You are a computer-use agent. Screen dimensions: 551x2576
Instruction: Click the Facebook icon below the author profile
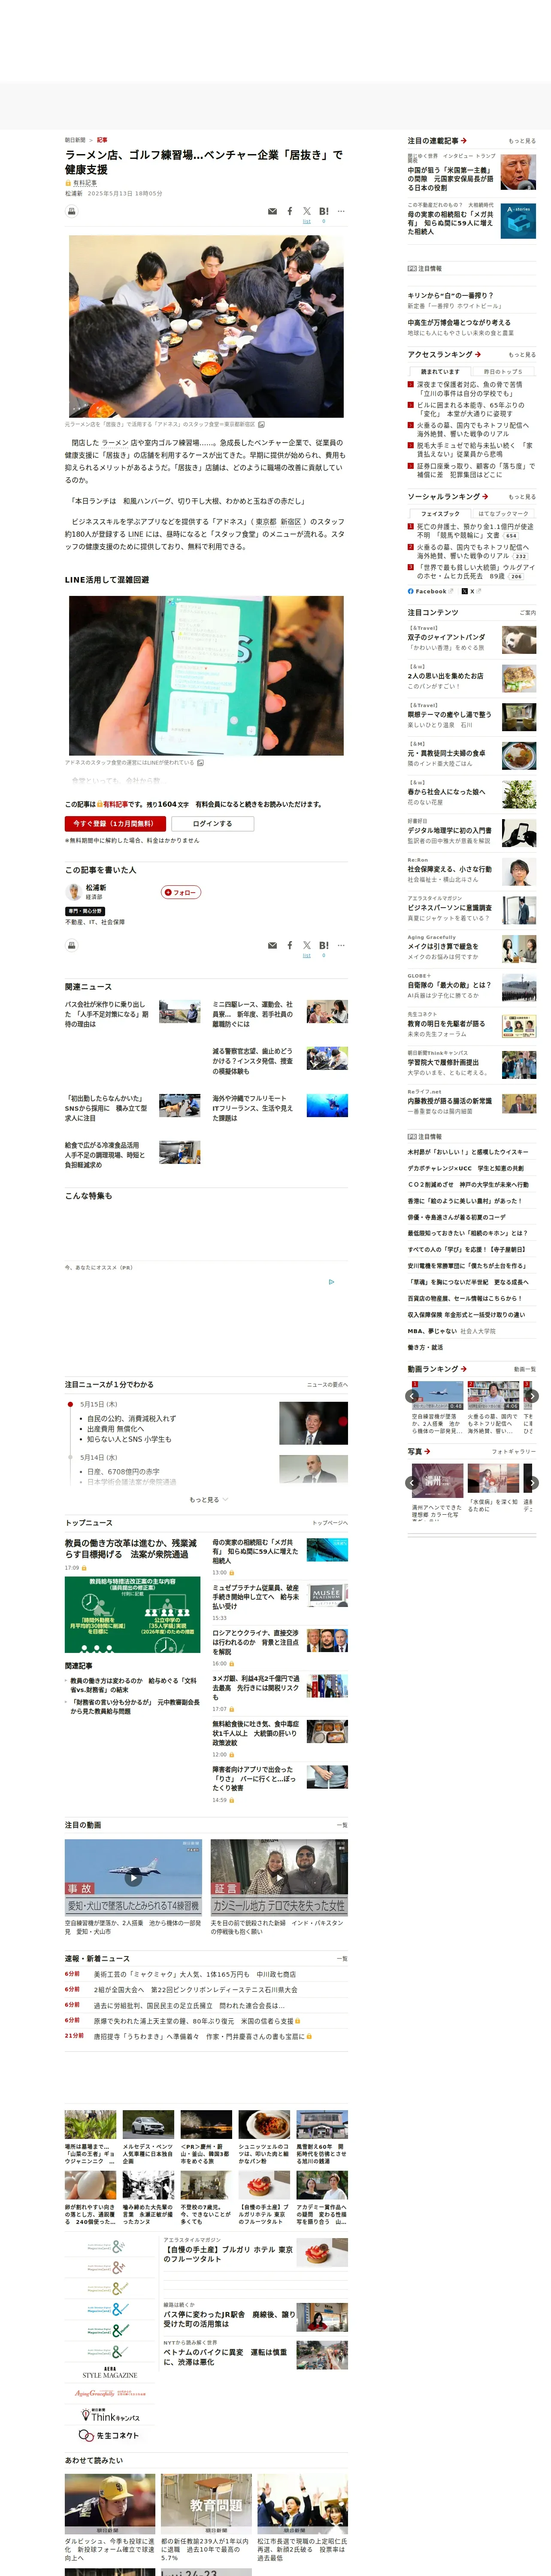coord(290,945)
